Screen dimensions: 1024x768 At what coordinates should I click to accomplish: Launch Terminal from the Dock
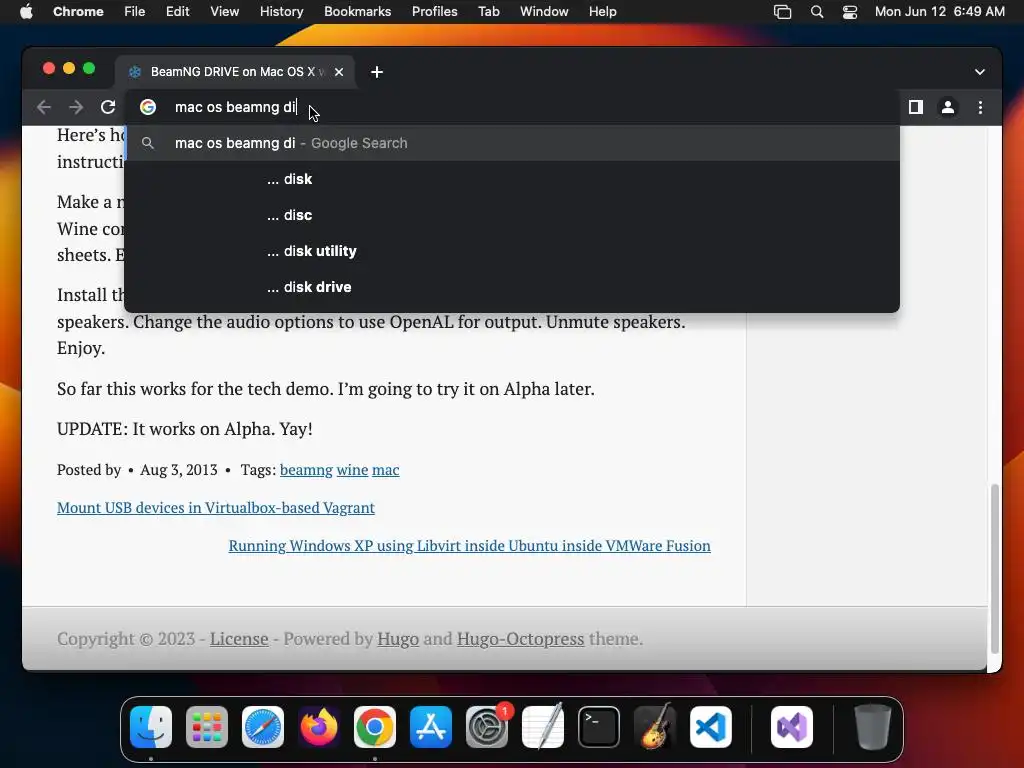coord(599,727)
